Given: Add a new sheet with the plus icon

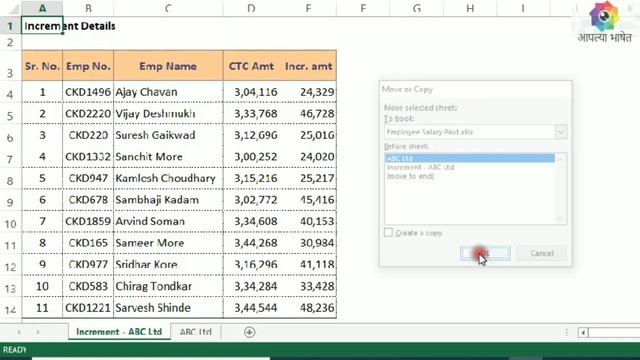Looking at the screenshot, I should tap(249, 332).
